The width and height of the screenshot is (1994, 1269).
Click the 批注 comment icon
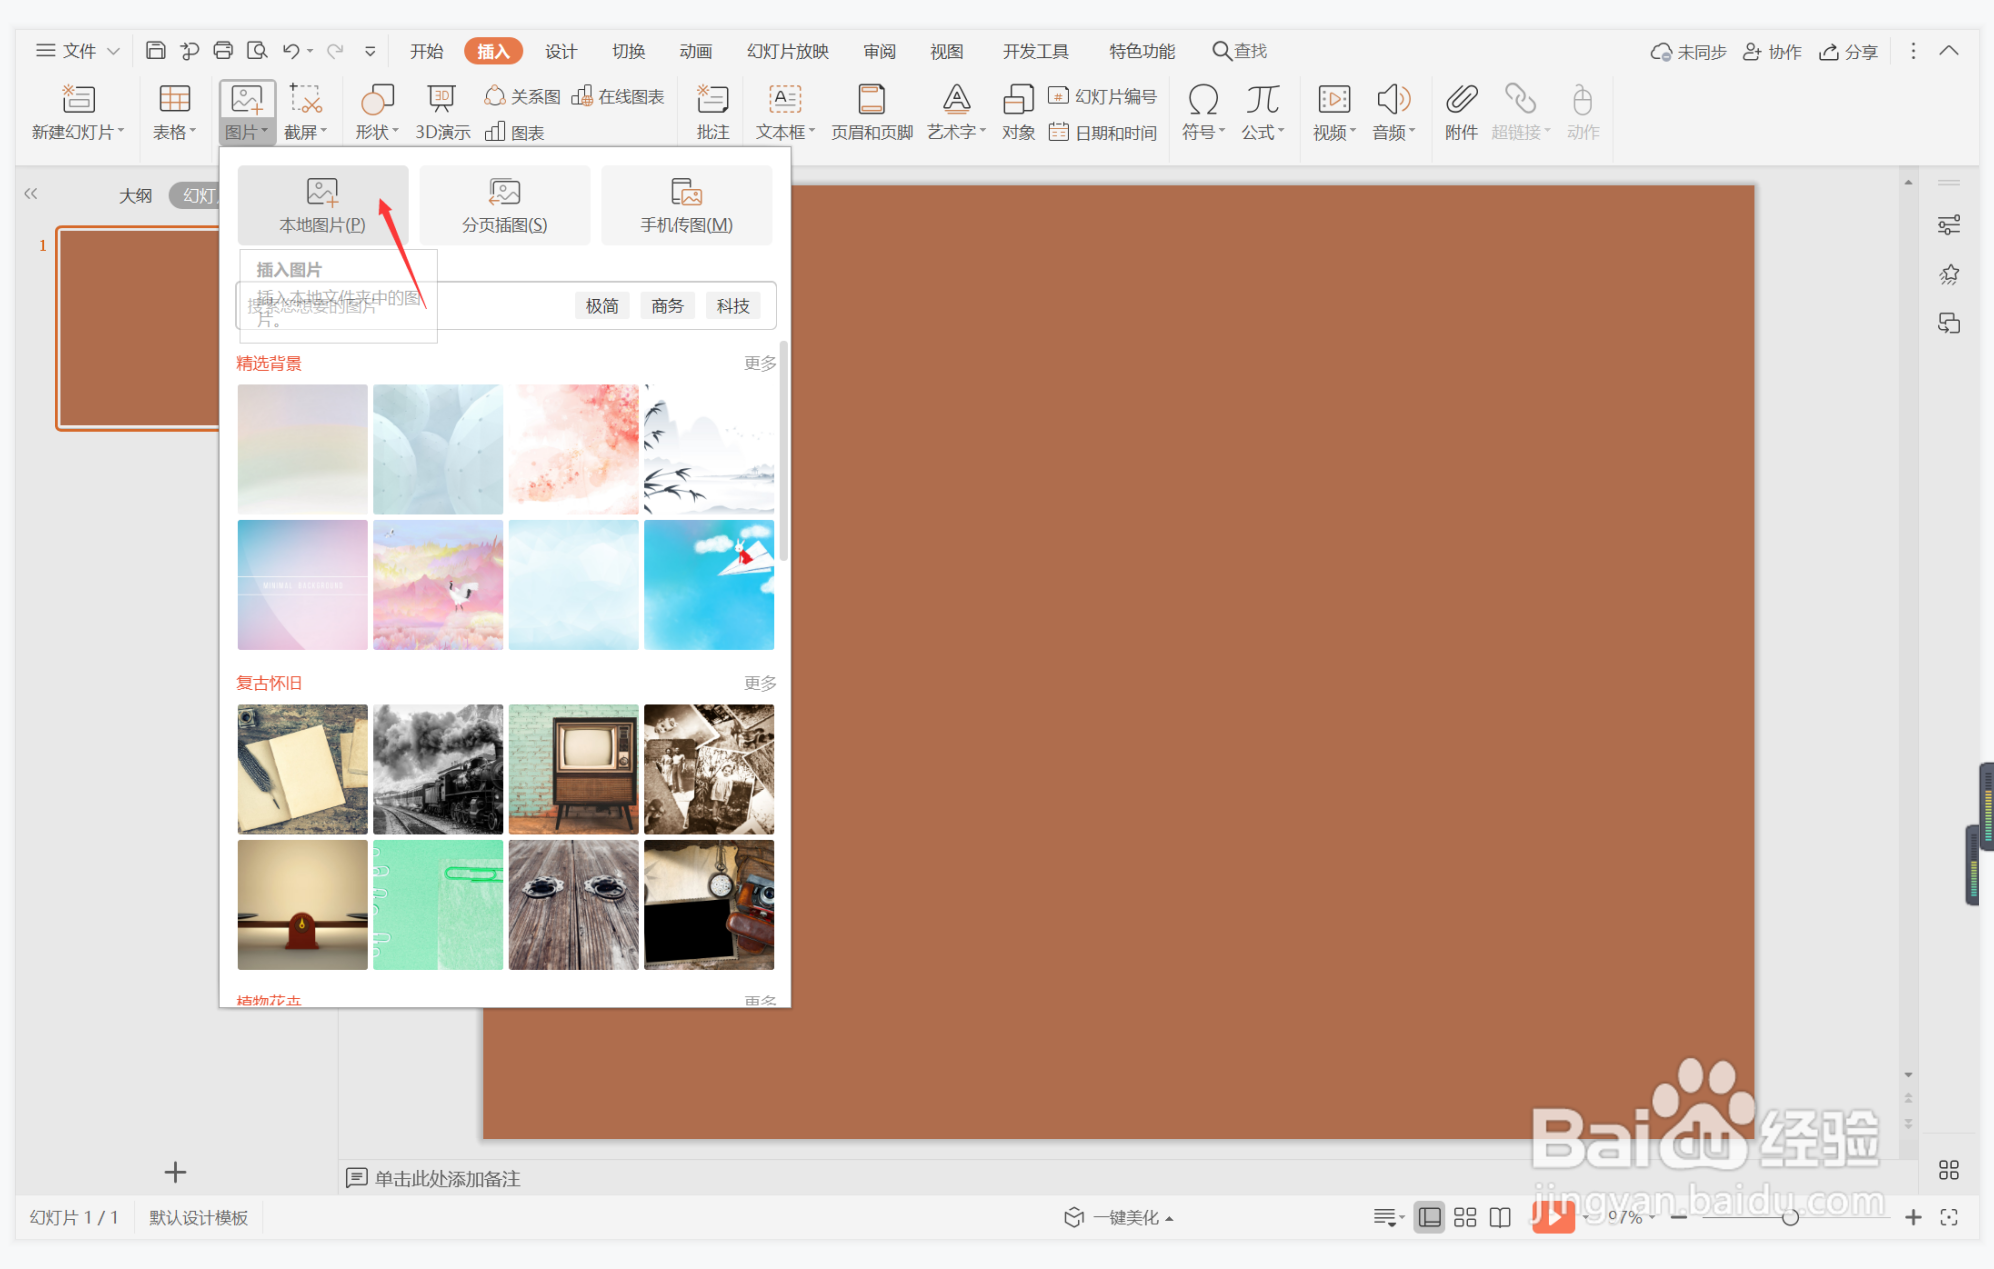pos(713,99)
